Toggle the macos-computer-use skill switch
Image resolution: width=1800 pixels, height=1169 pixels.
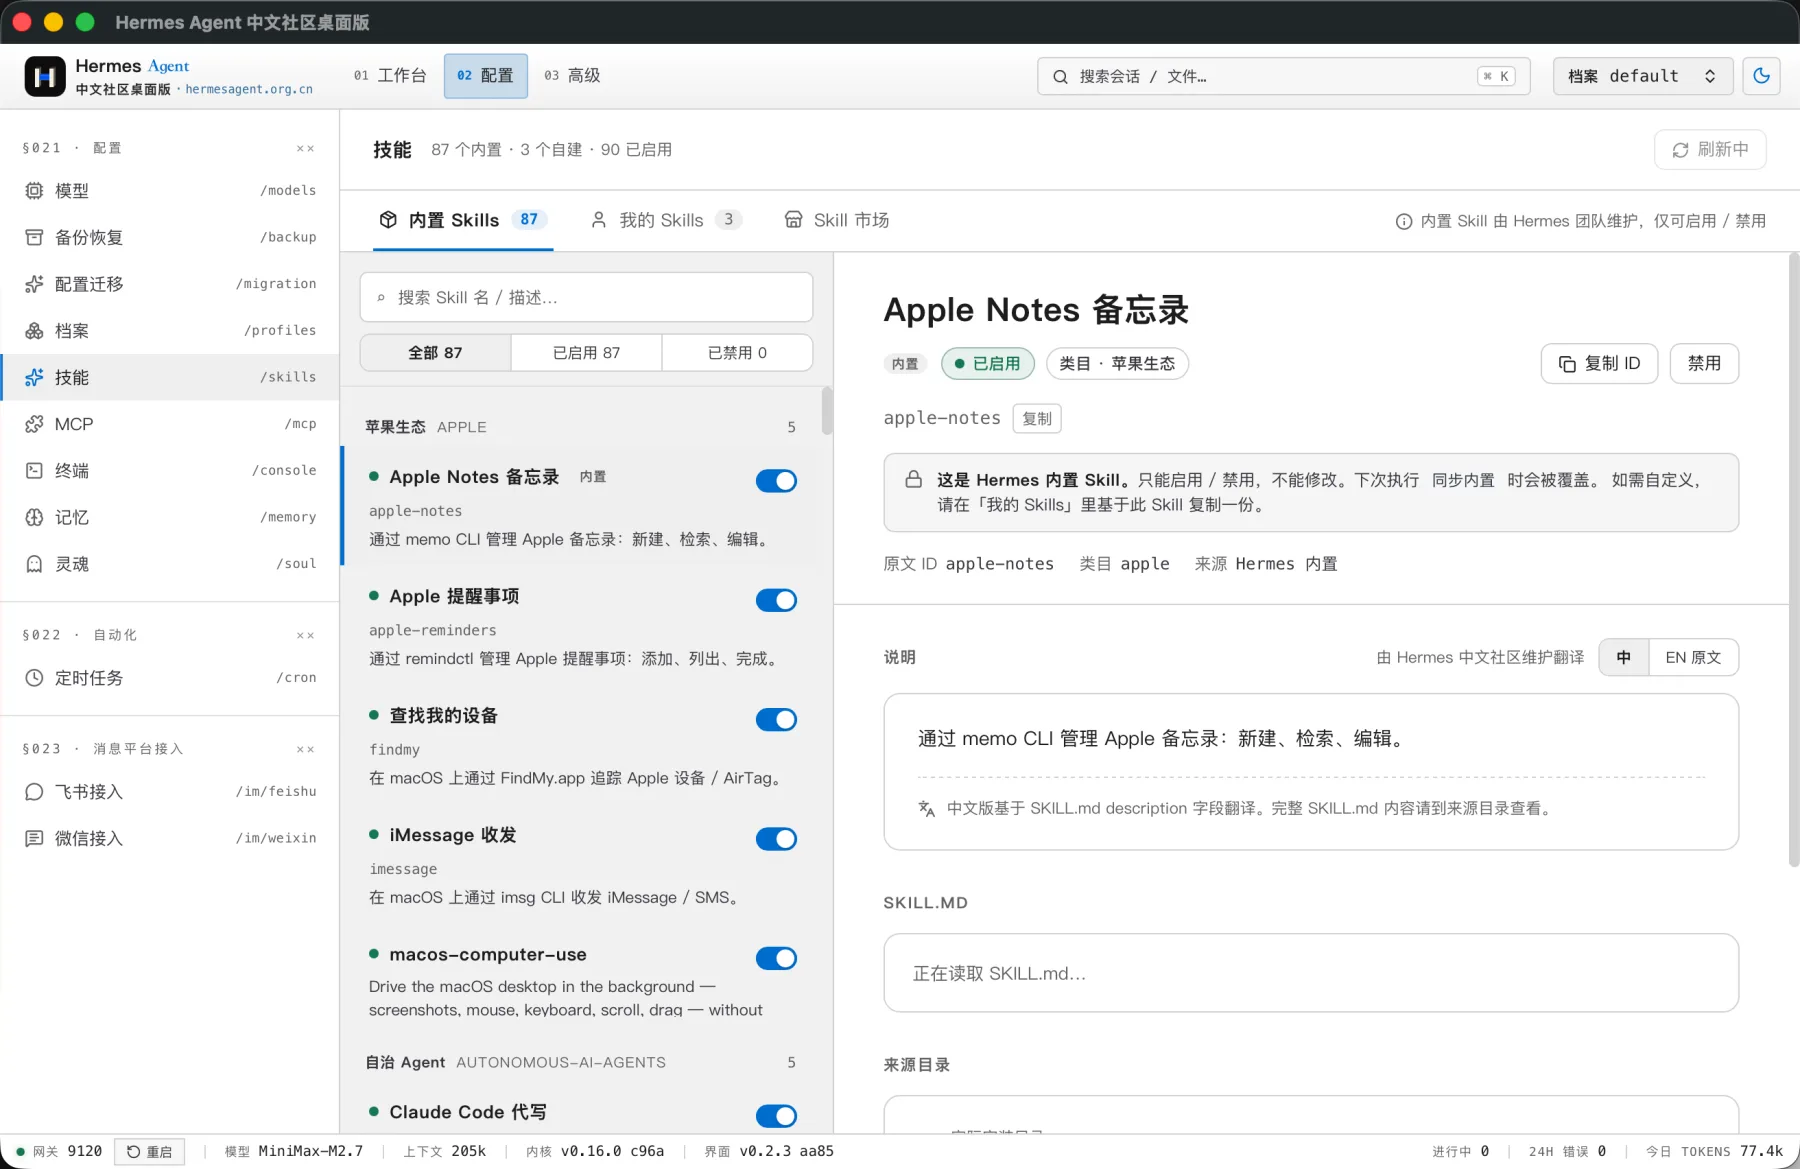point(776,958)
